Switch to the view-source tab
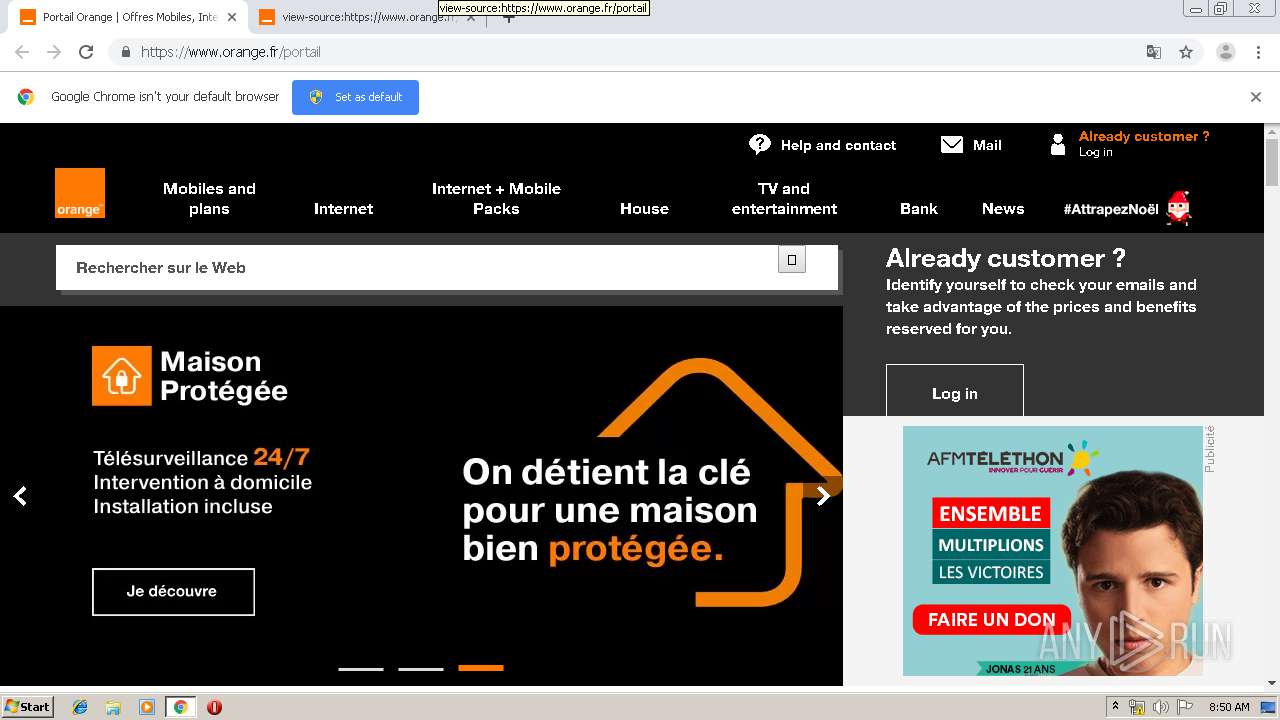This screenshot has width=1280, height=720. pyautogui.click(x=367, y=17)
